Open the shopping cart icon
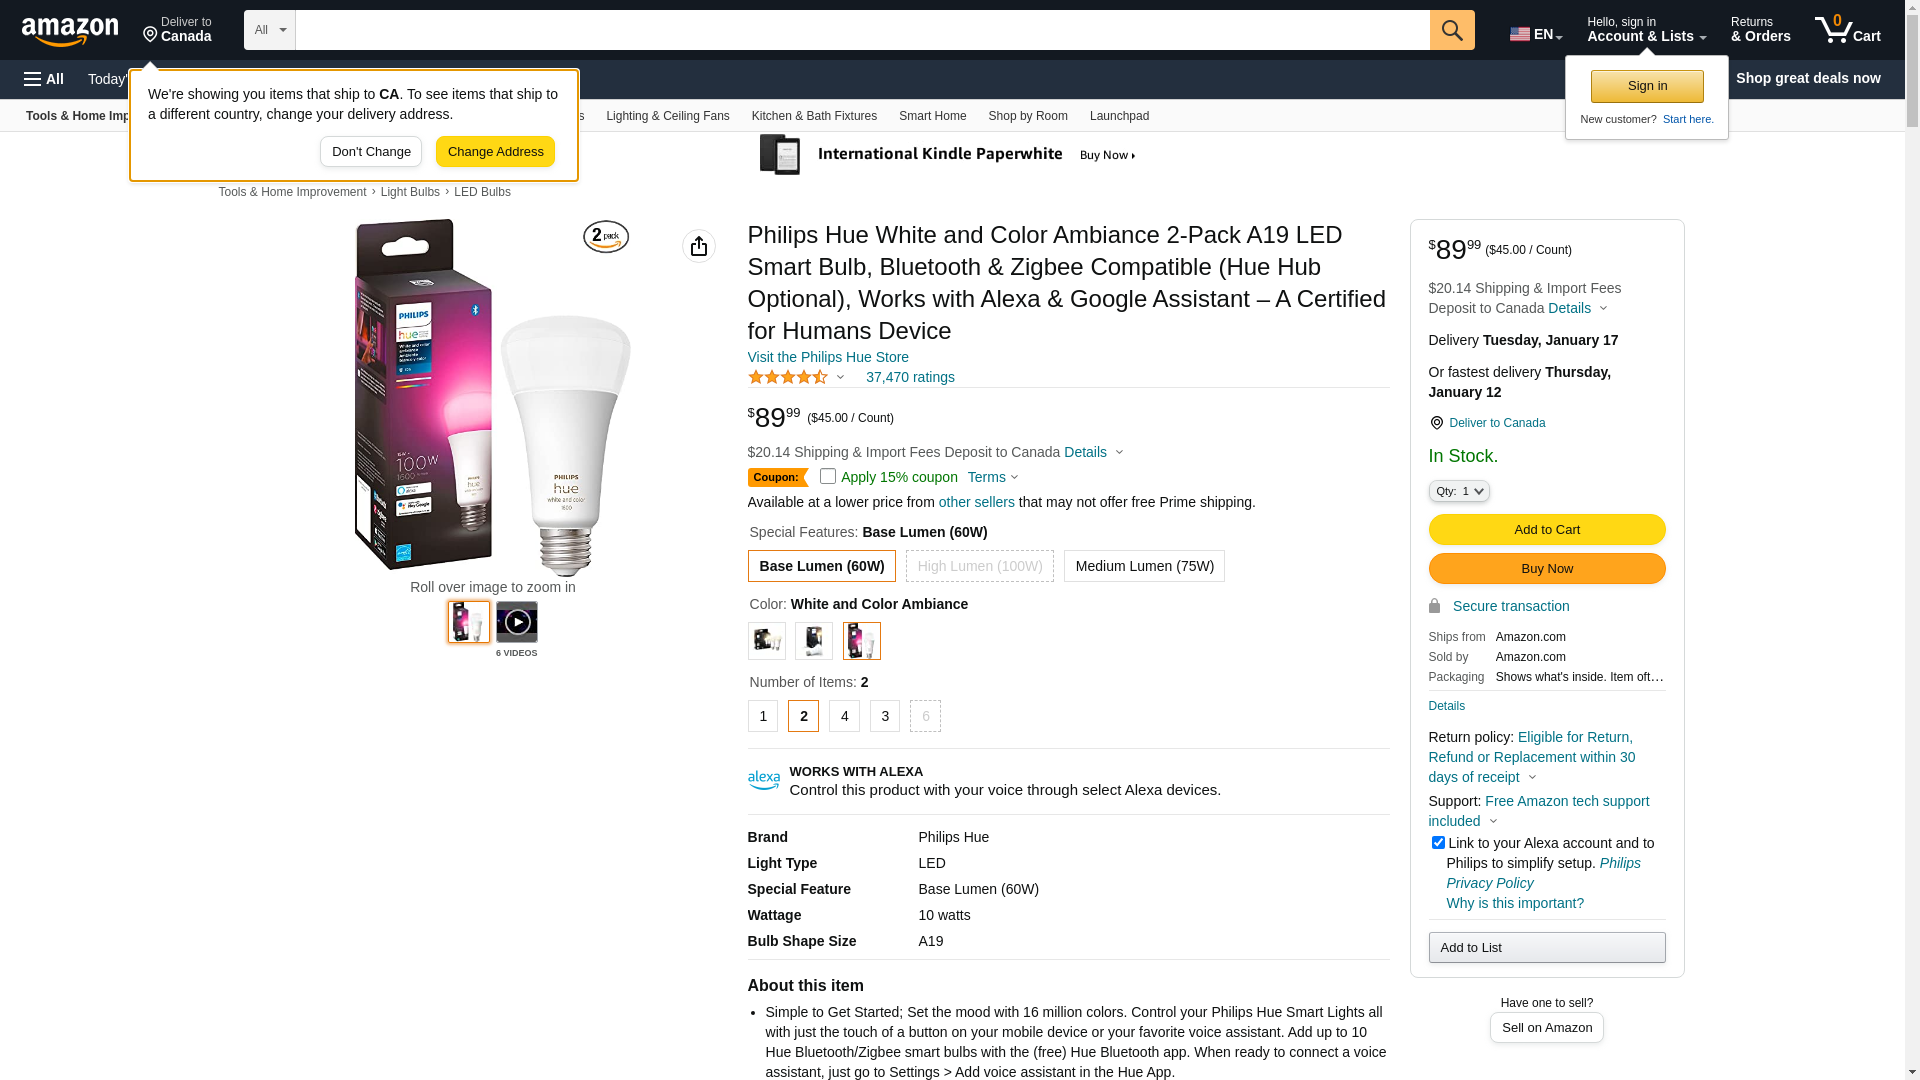 pyautogui.click(x=1847, y=30)
